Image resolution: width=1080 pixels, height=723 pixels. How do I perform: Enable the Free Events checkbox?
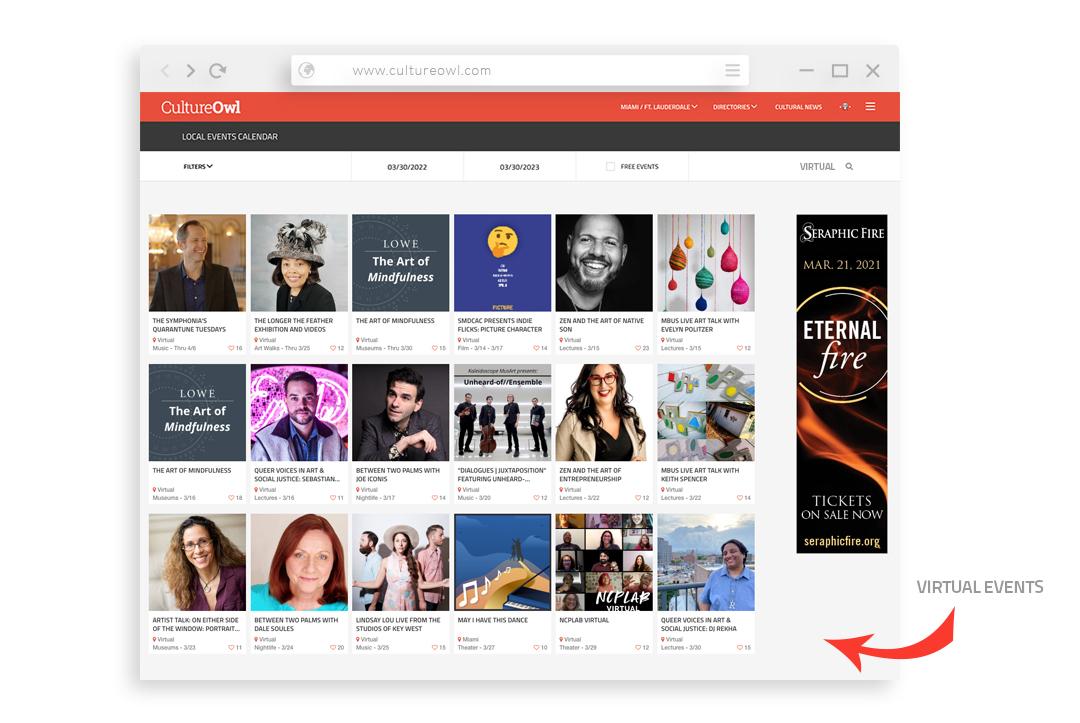coord(610,167)
